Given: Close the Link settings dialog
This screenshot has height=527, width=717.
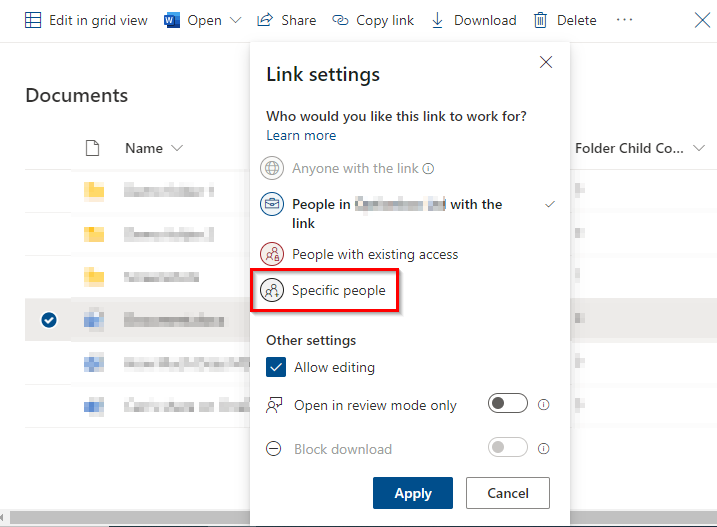Looking at the screenshot, I should [546, 62].
